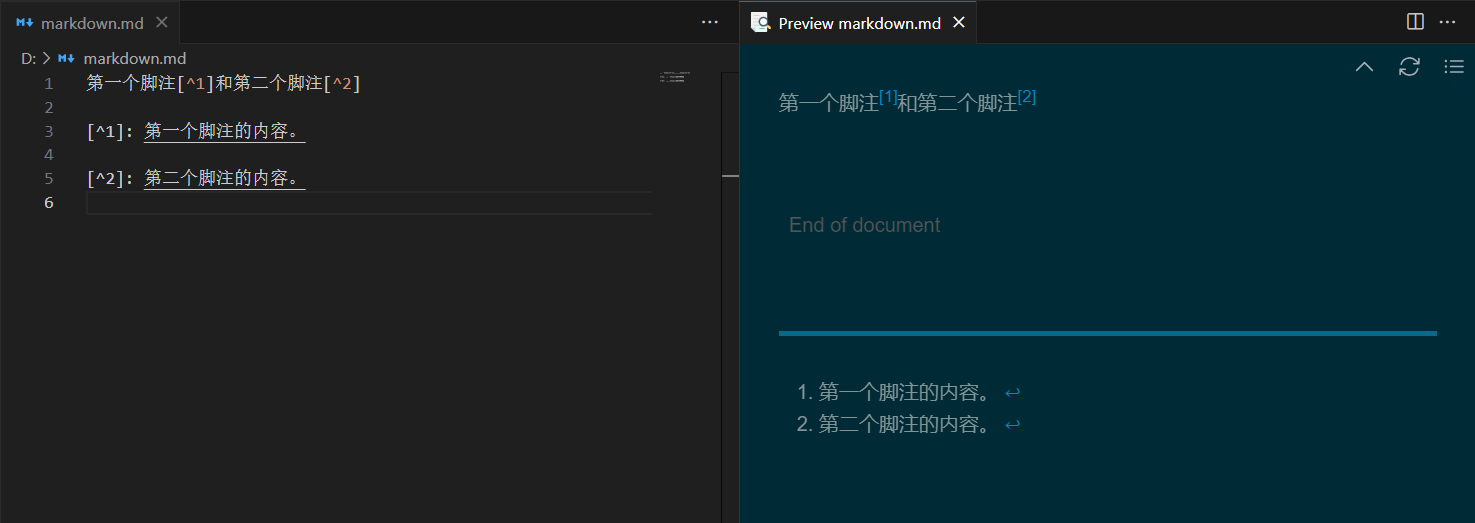Click line number 3 in the gutter
1475x523 pixels.
click(49, 131)
